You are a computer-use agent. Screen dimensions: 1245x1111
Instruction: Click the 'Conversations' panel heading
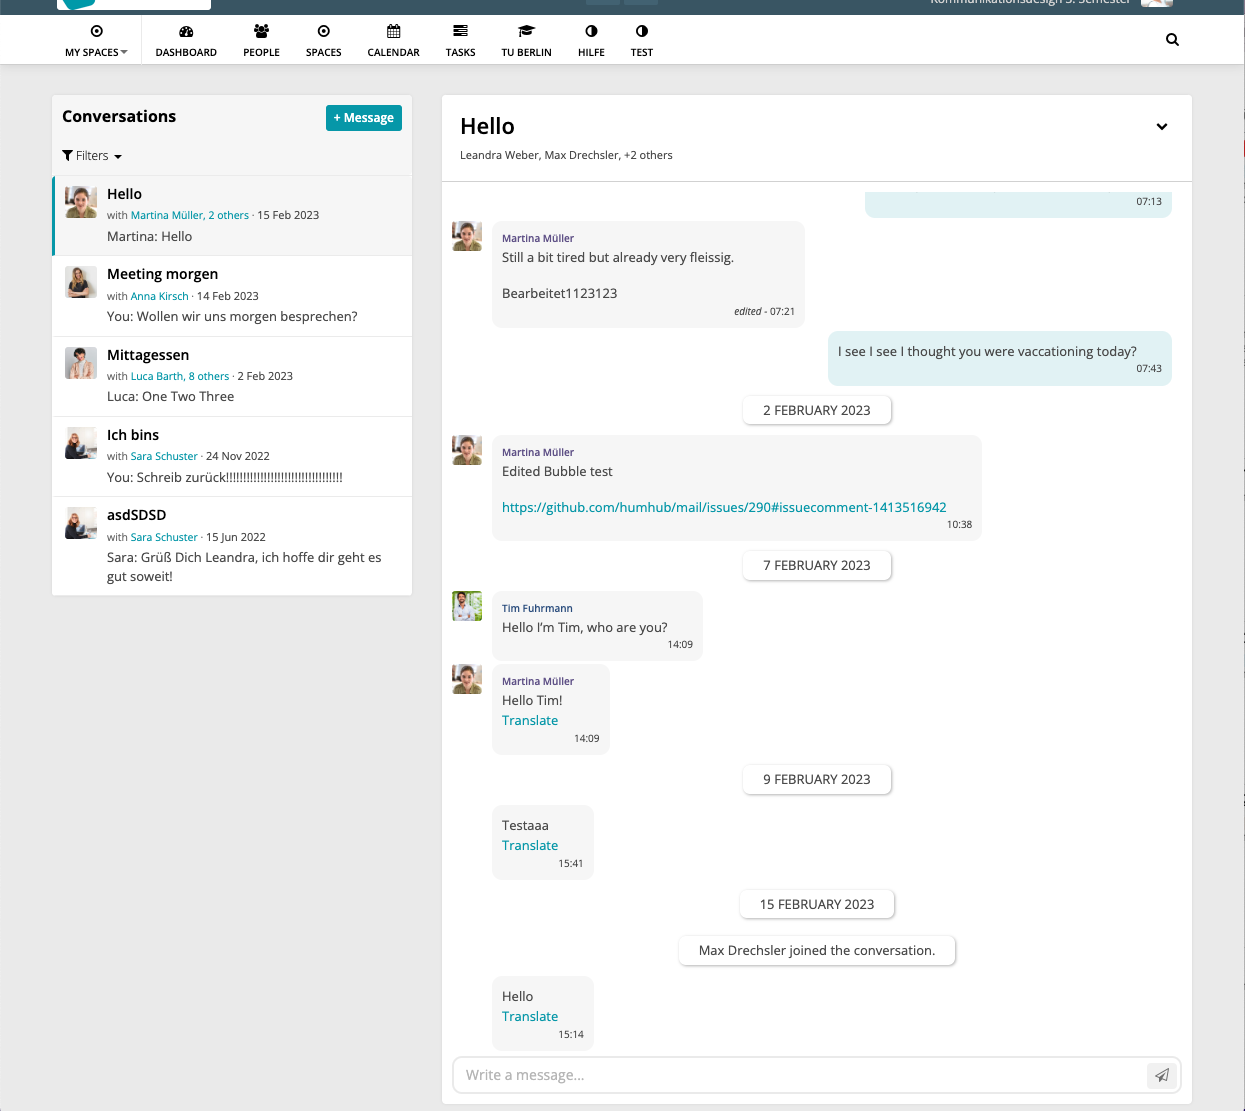pos(119,116)
